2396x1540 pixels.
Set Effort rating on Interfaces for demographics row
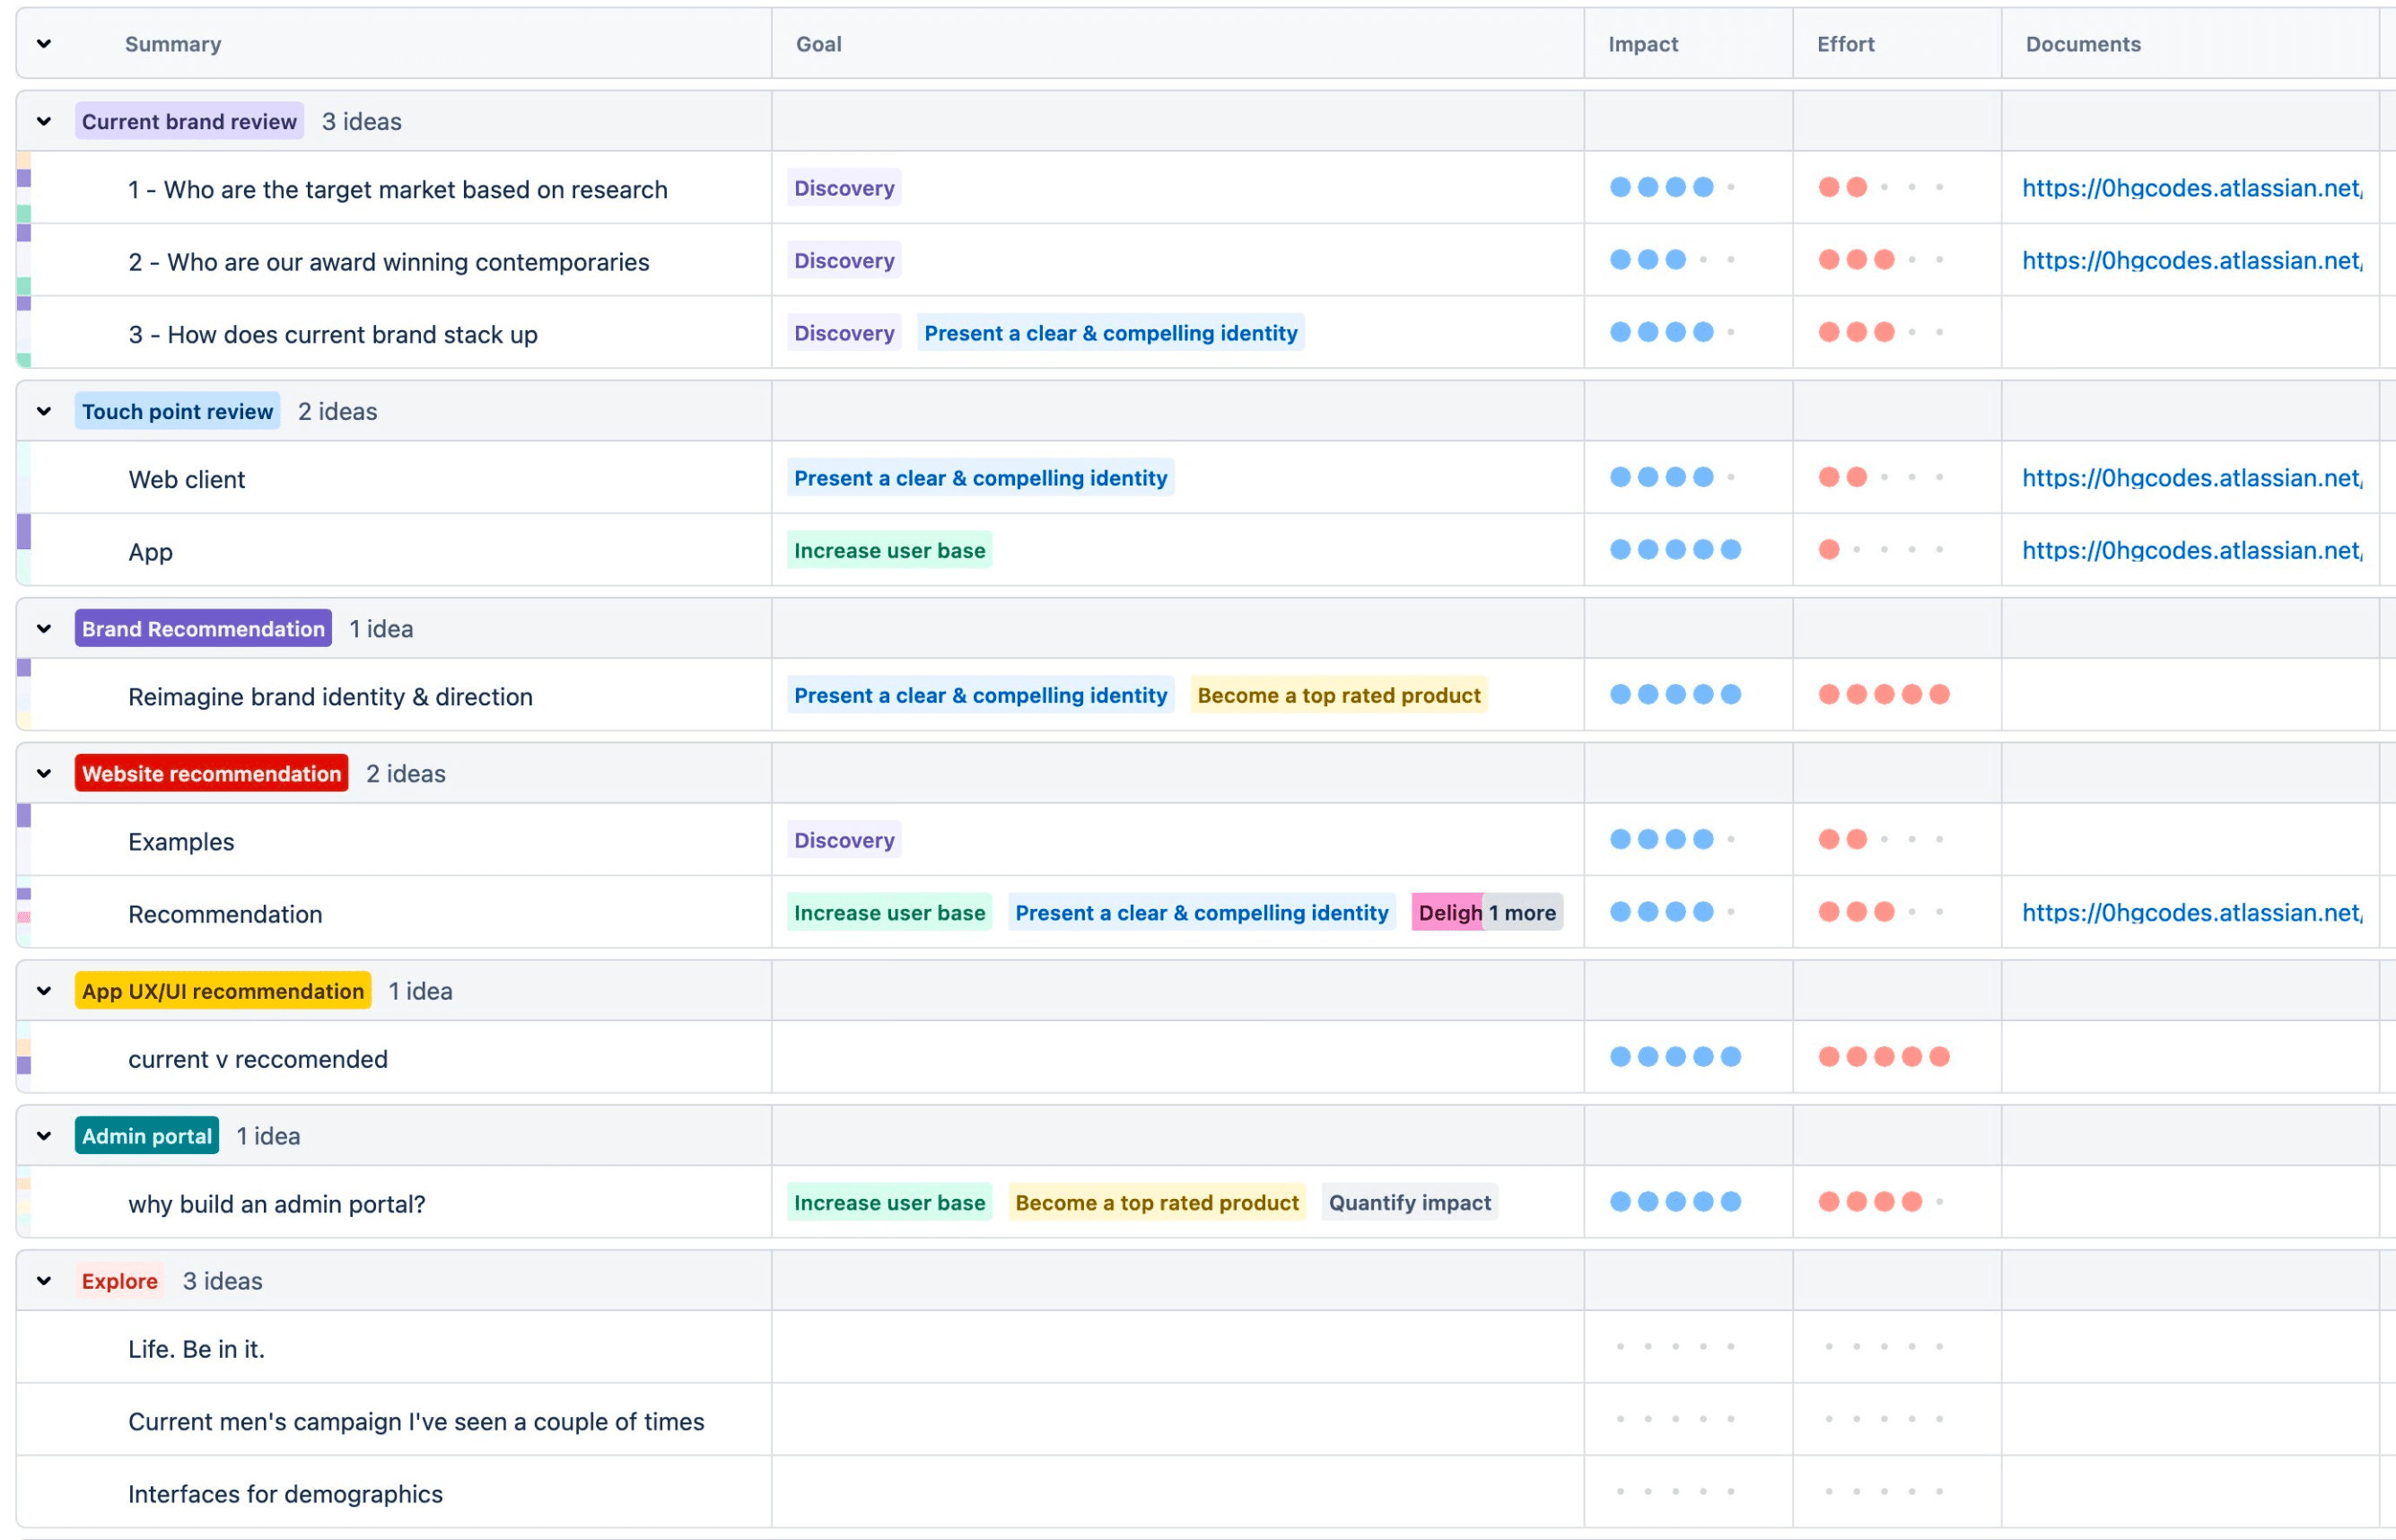point(1884,1492)
